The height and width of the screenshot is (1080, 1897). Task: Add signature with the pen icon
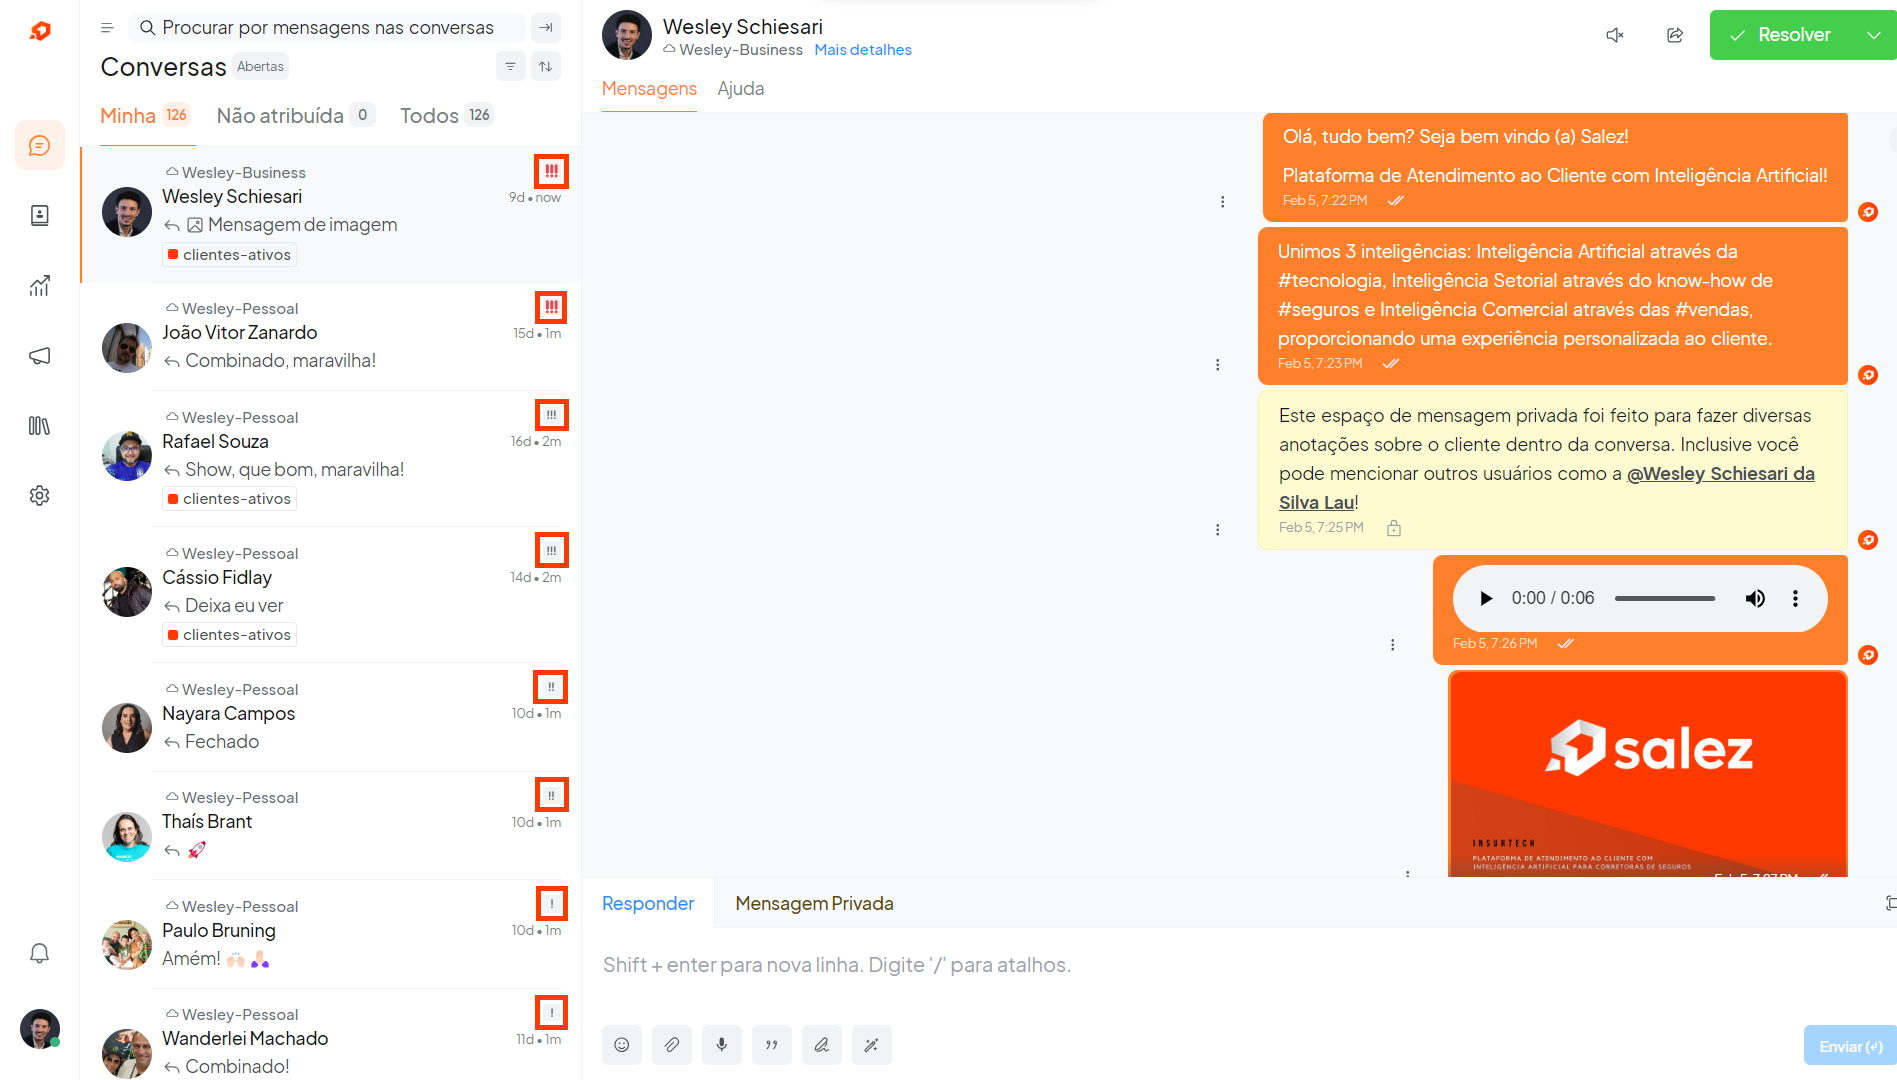coord(822,1045)
